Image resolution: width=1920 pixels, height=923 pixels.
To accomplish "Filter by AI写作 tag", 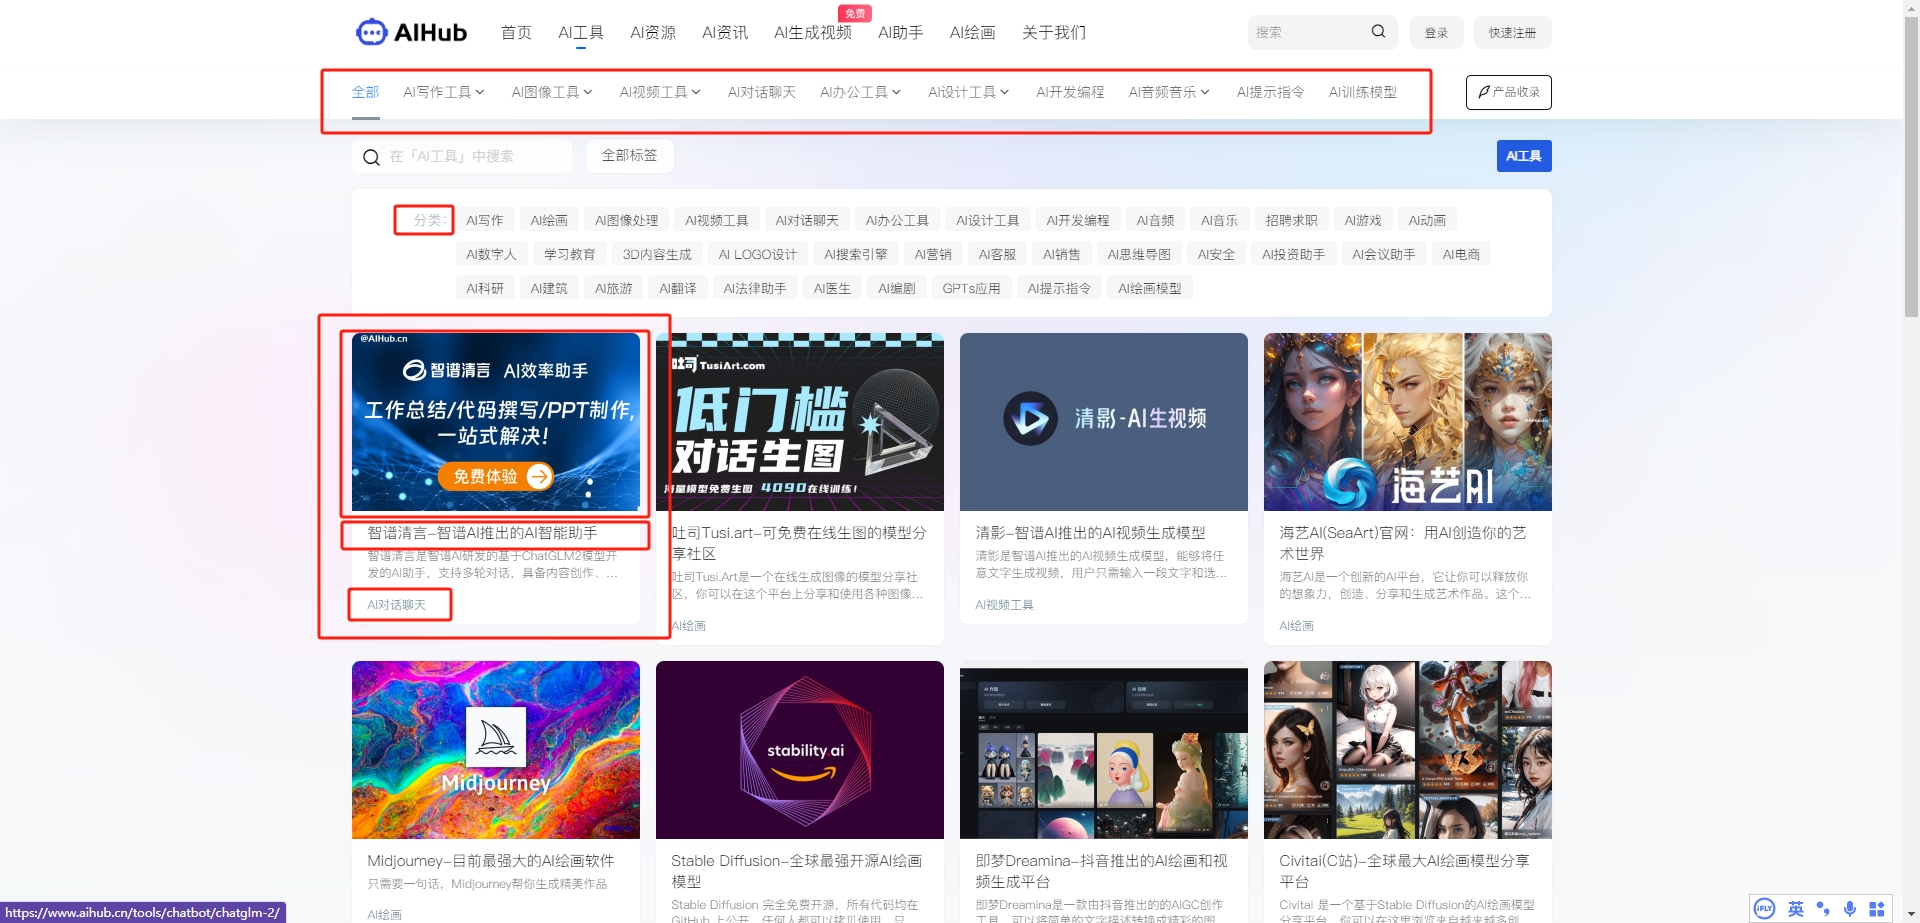I will click(x=485, y=220).
